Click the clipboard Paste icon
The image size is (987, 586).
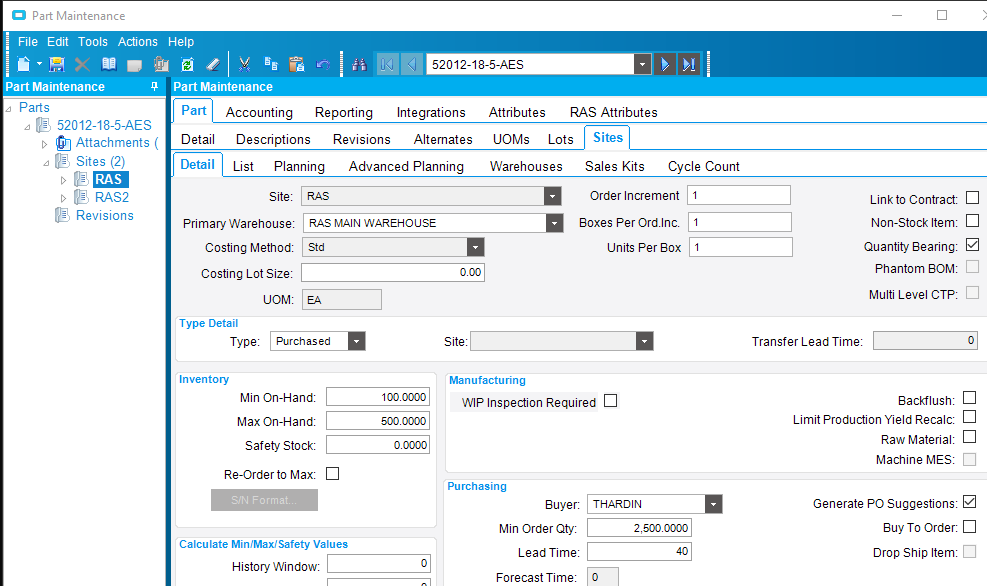coord(296,64)
